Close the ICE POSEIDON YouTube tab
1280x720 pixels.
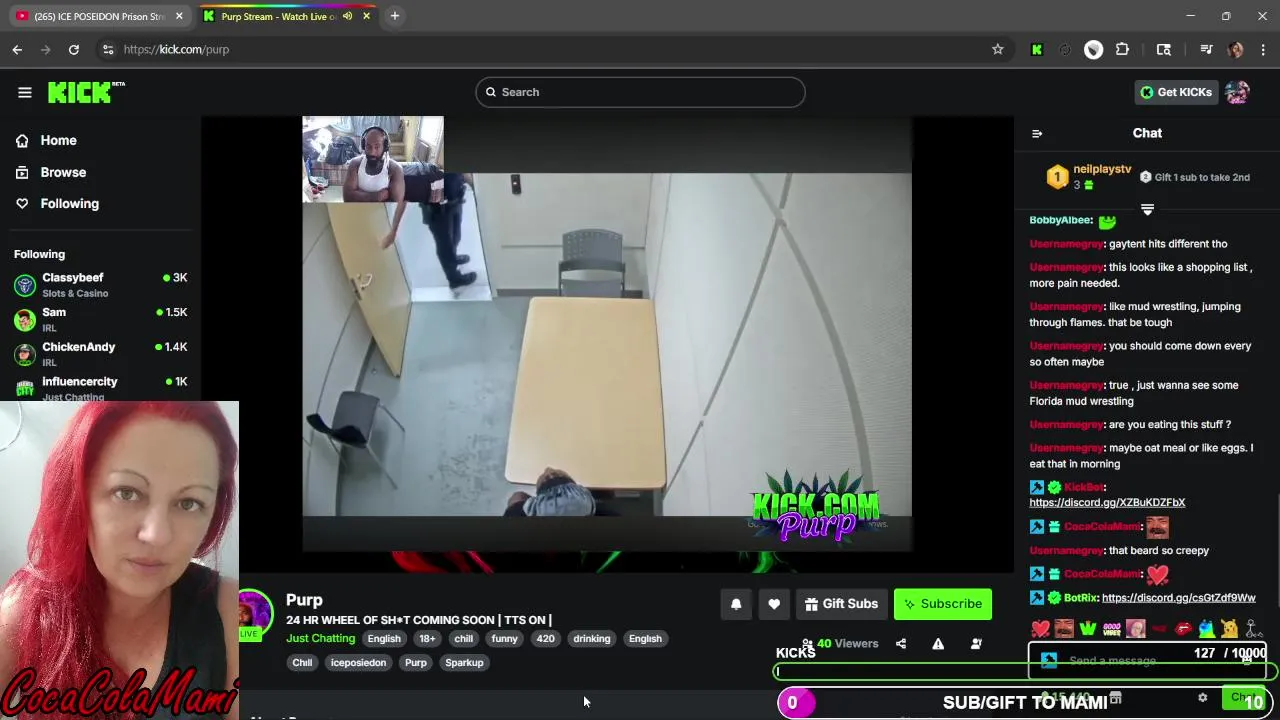179,16
